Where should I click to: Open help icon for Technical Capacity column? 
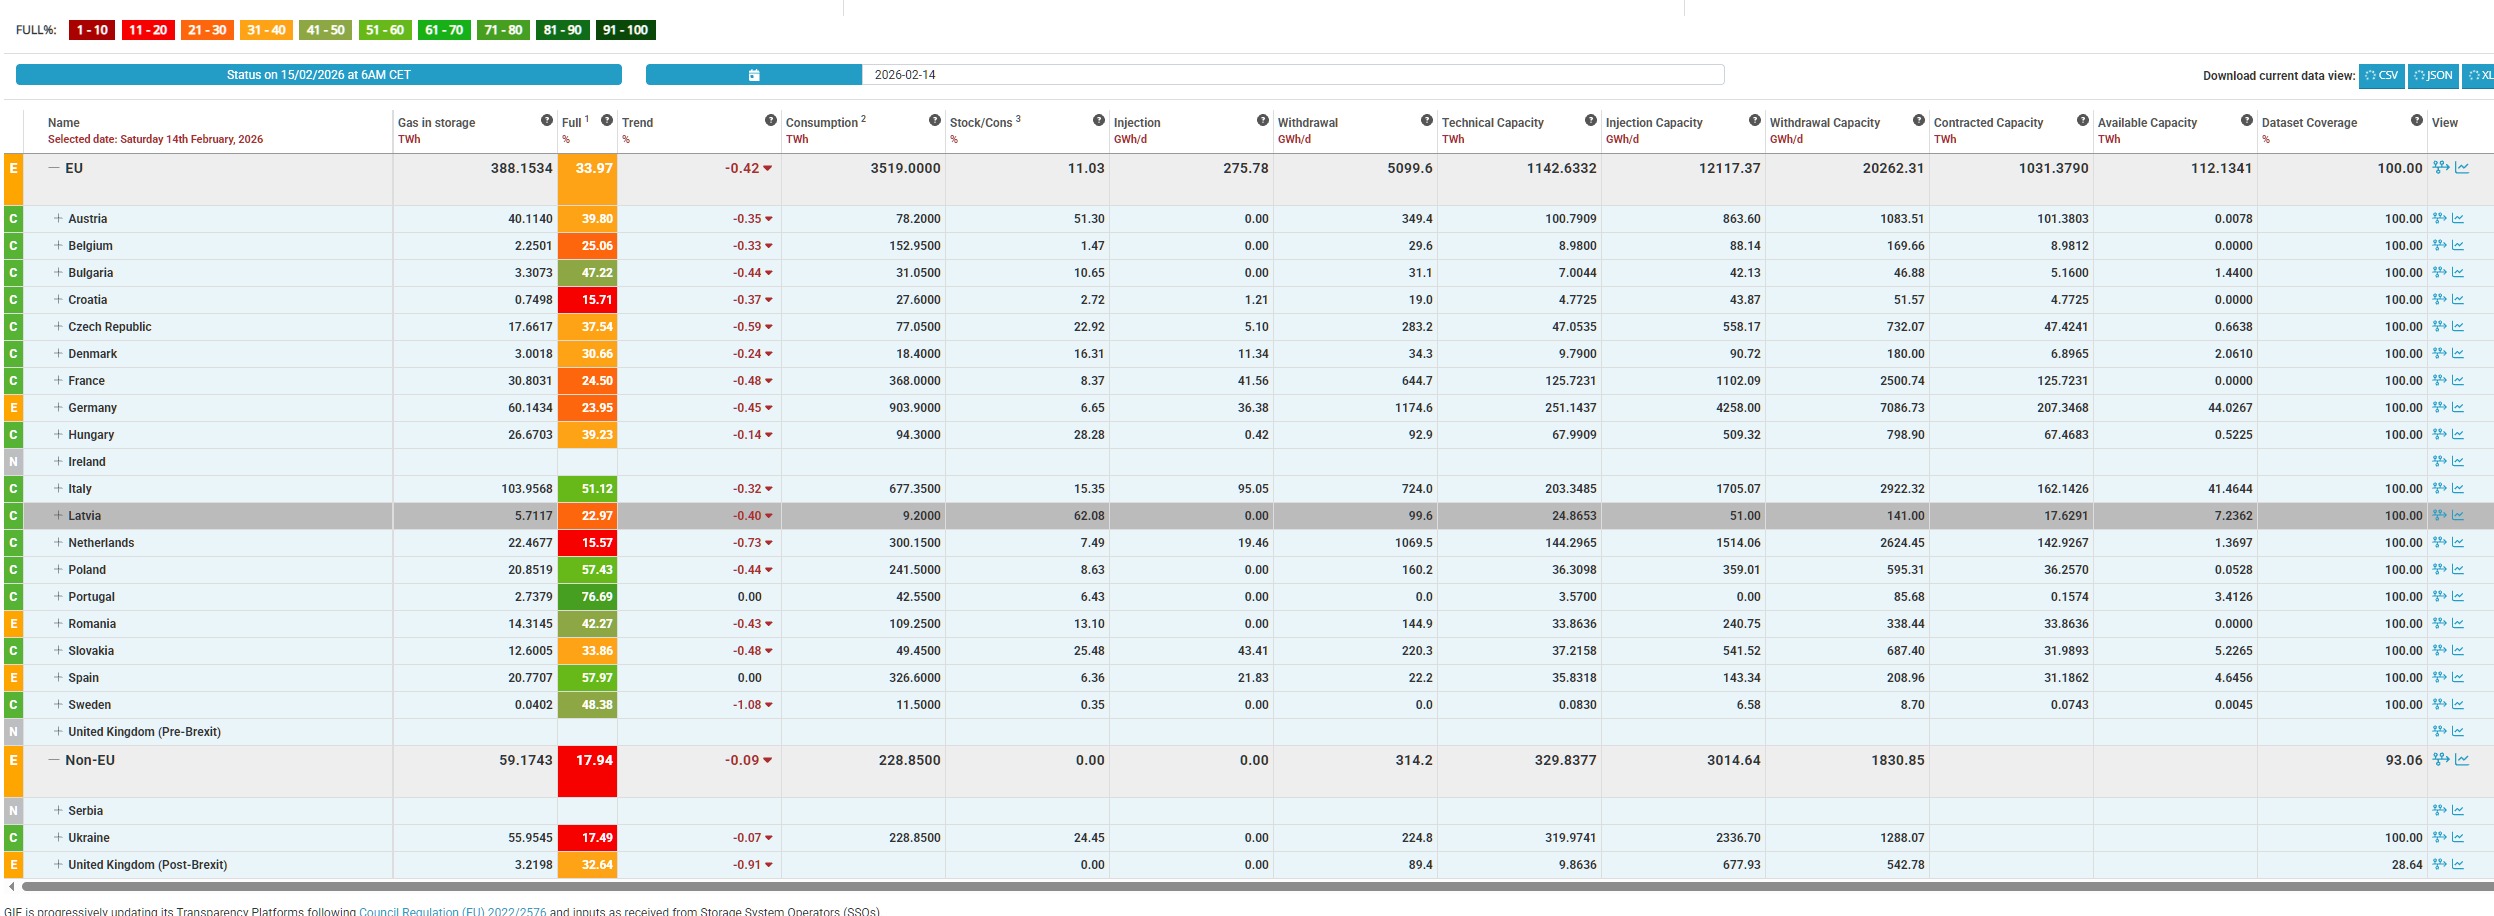[x=1591, y=120]
